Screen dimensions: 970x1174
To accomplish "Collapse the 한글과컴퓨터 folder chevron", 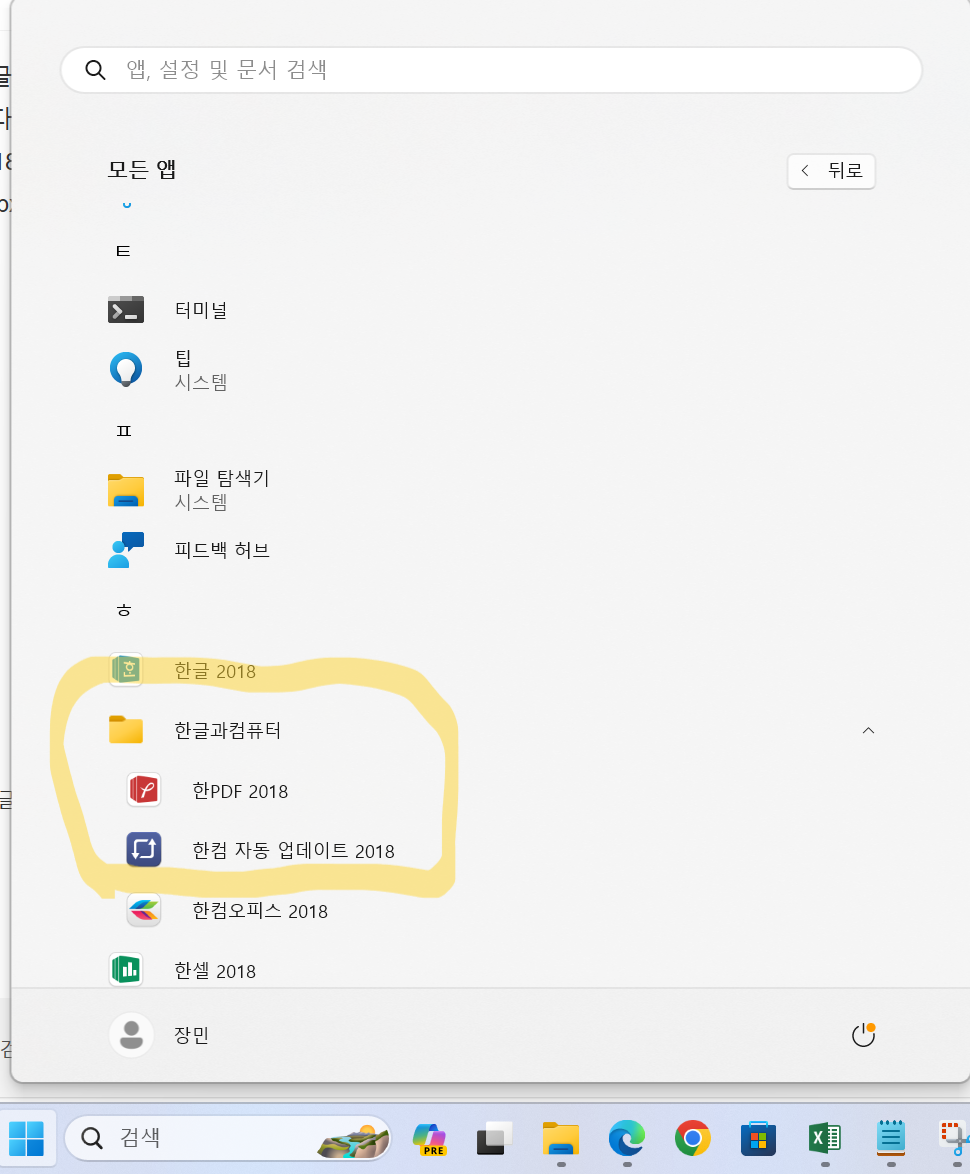I will [868, 731].
